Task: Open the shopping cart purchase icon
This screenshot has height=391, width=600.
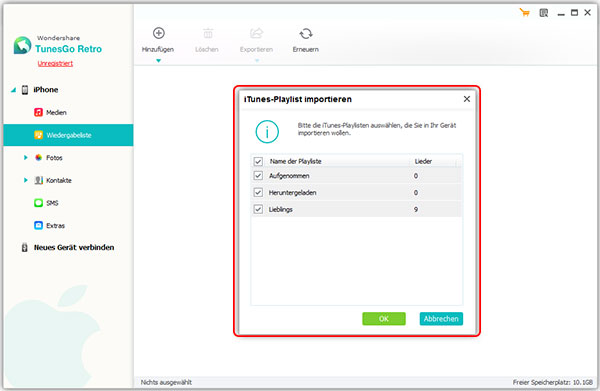Action: point(525,13)
